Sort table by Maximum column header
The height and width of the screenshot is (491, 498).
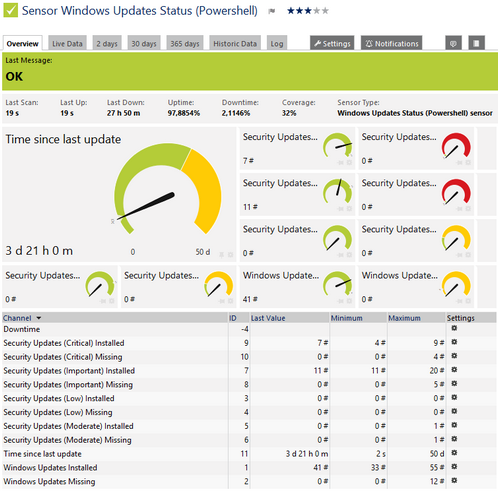[404, 318]
